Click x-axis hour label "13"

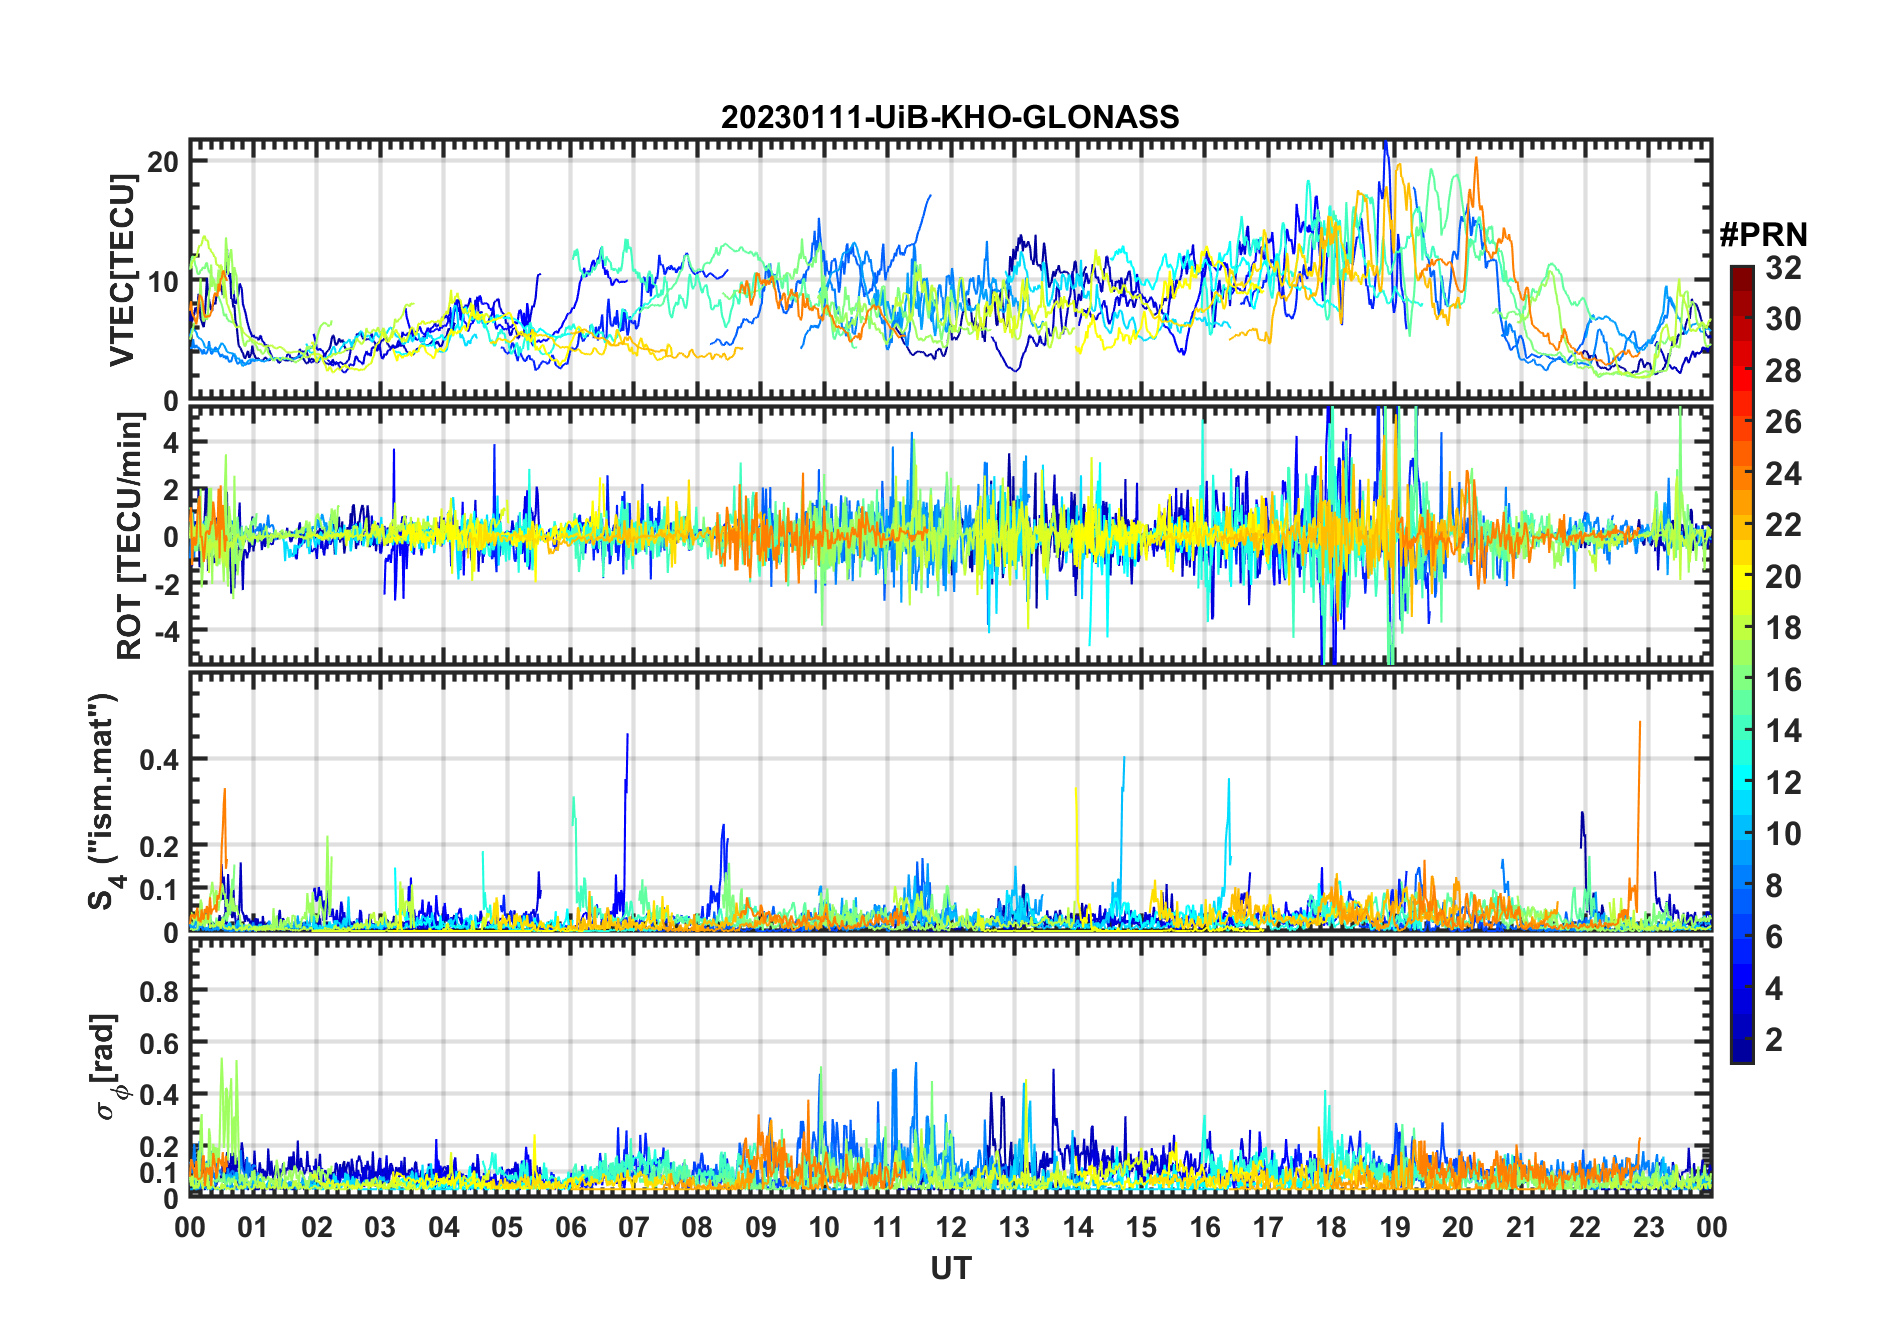pos(1014,1227)
